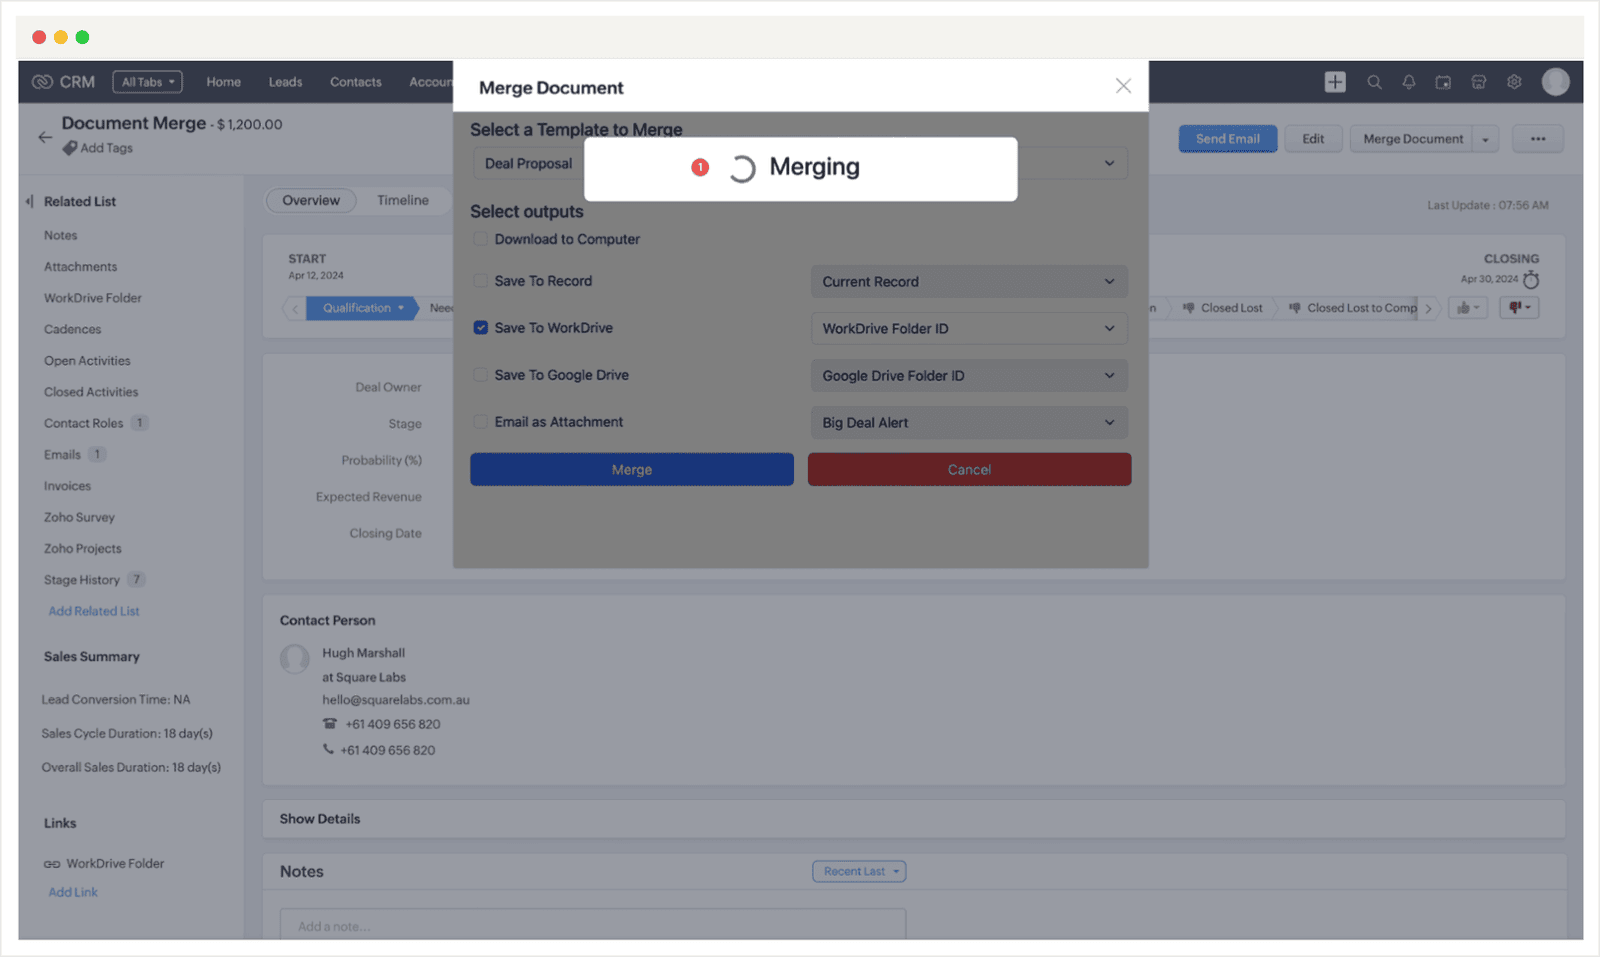The image size is (1600, 957).
Task: Click the closing date timer icon
Action: [1531, 280]
